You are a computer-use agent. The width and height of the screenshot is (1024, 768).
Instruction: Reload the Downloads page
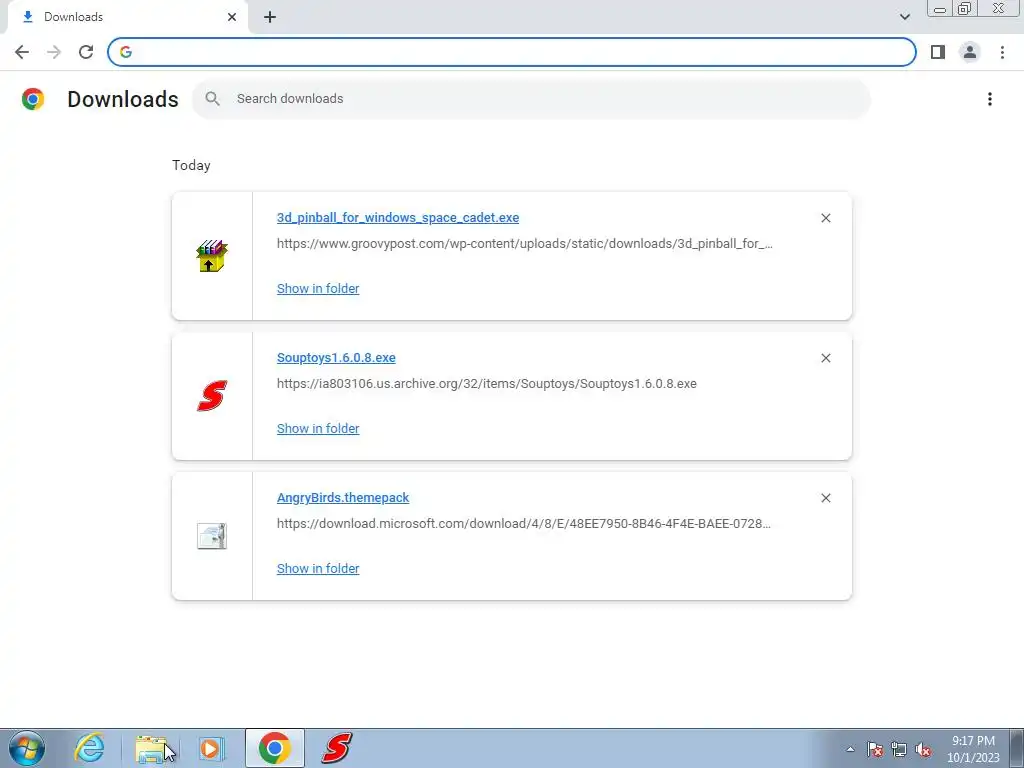point(86,52)
